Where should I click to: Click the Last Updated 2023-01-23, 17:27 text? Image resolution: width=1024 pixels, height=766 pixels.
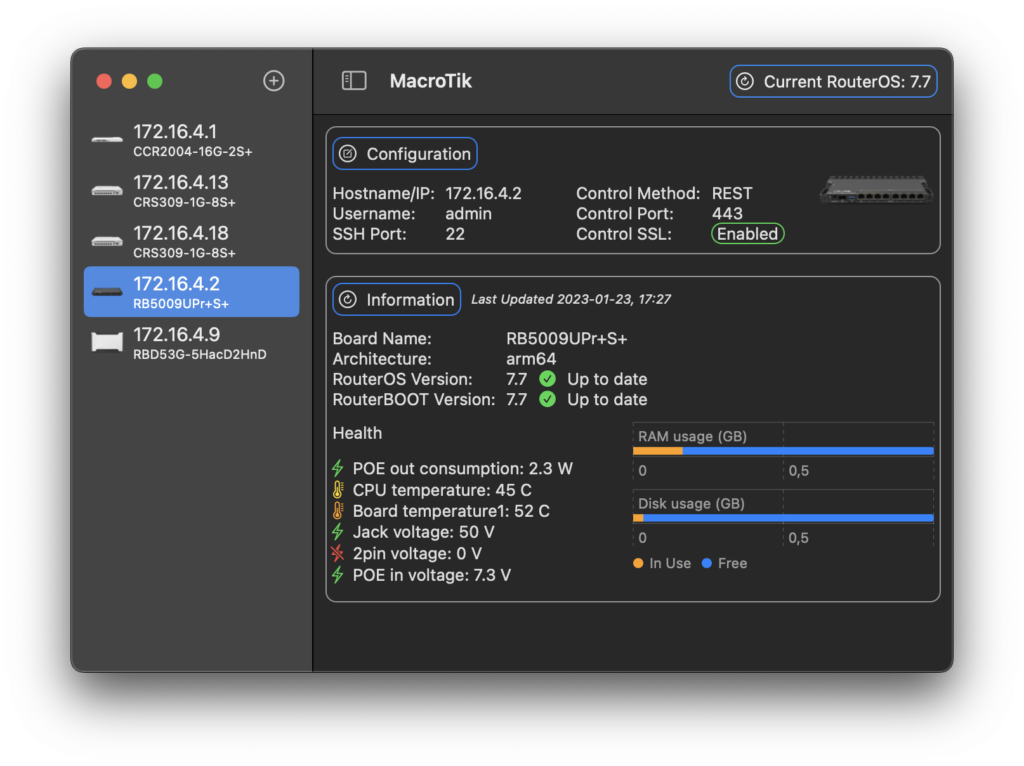[571, 299]
